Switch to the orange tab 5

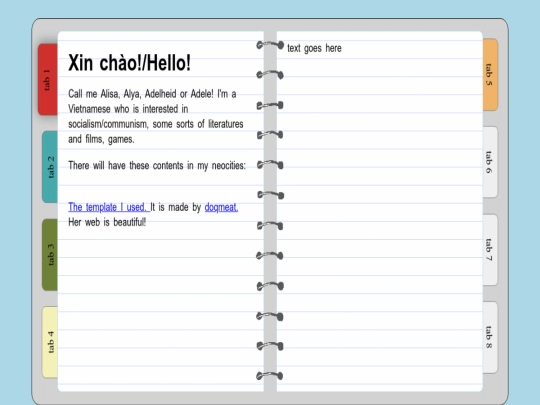click(x=490, y=75)
